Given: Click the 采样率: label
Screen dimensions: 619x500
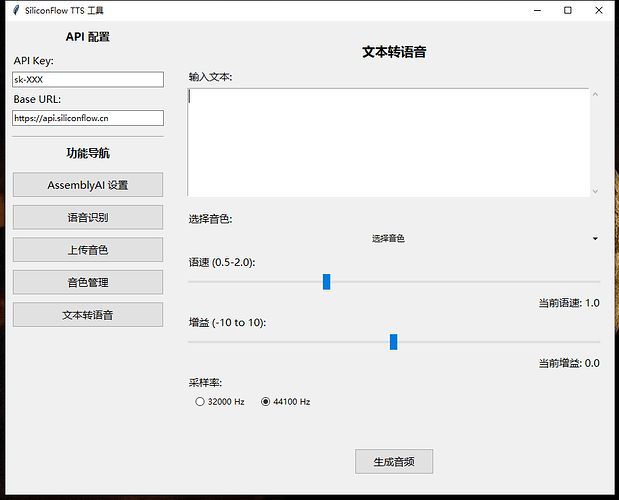Looking at the screenshot, I should [x=205, y=382].
